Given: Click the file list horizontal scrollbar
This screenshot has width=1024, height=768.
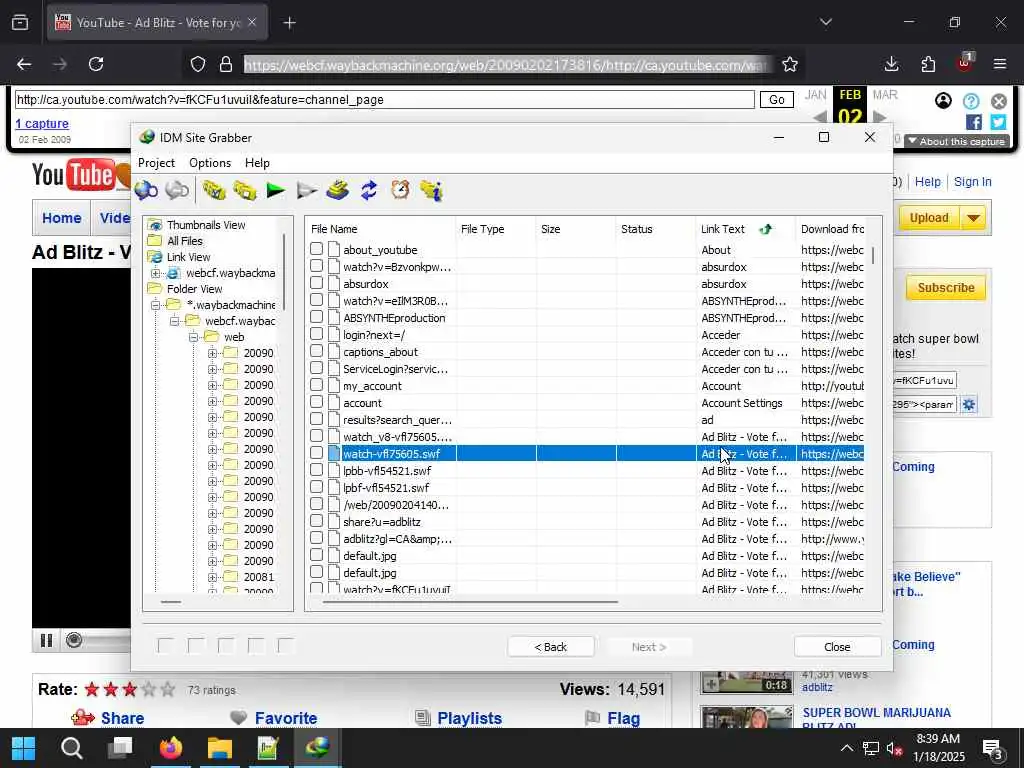Looking at the screenshot, I should [470, 601].
